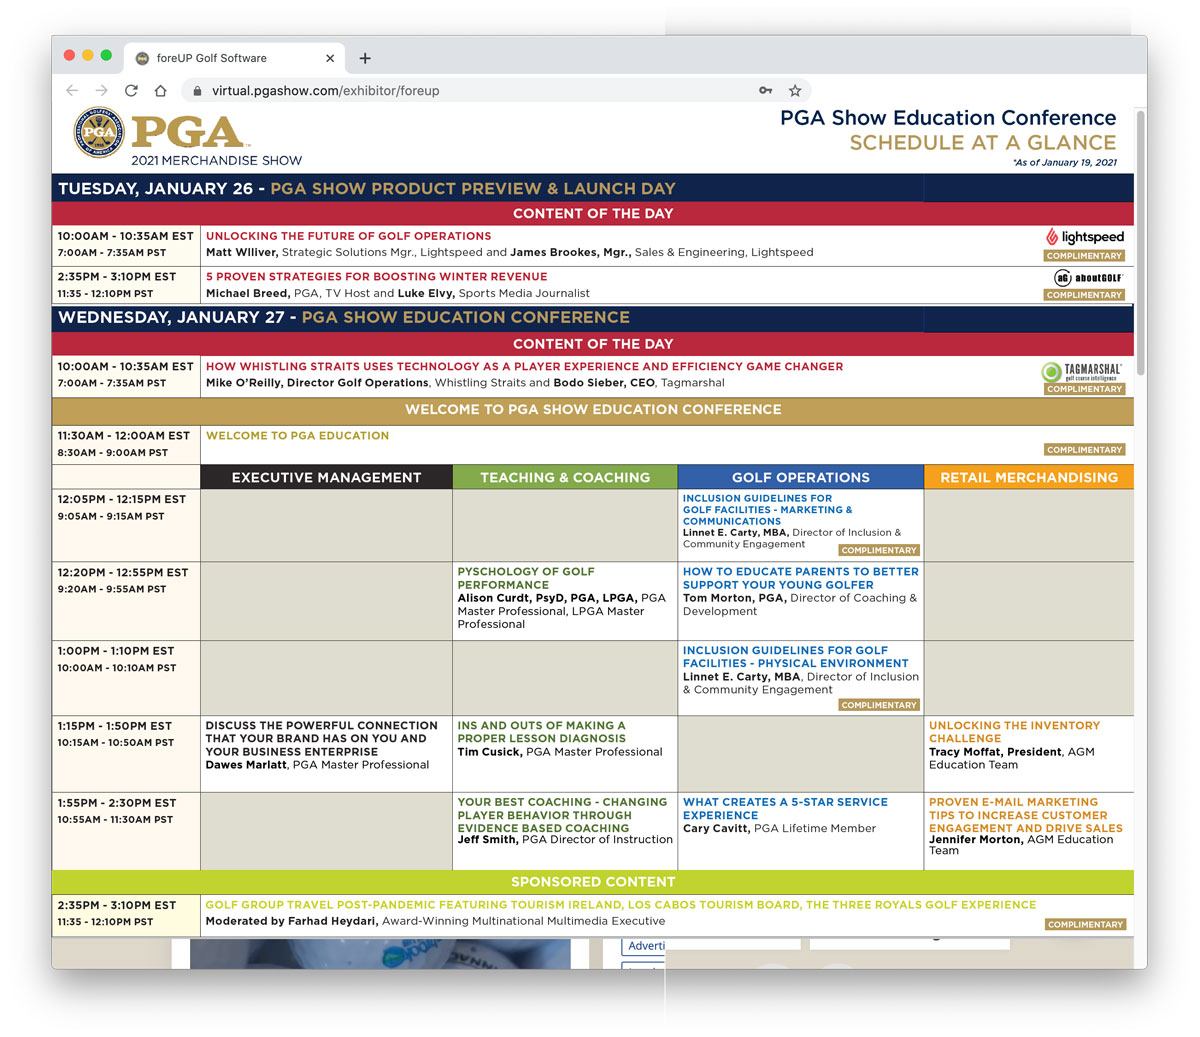1200x1037 pixels.
Task: Click the aboutGOLF sponsor logo
Action: 1088,277
